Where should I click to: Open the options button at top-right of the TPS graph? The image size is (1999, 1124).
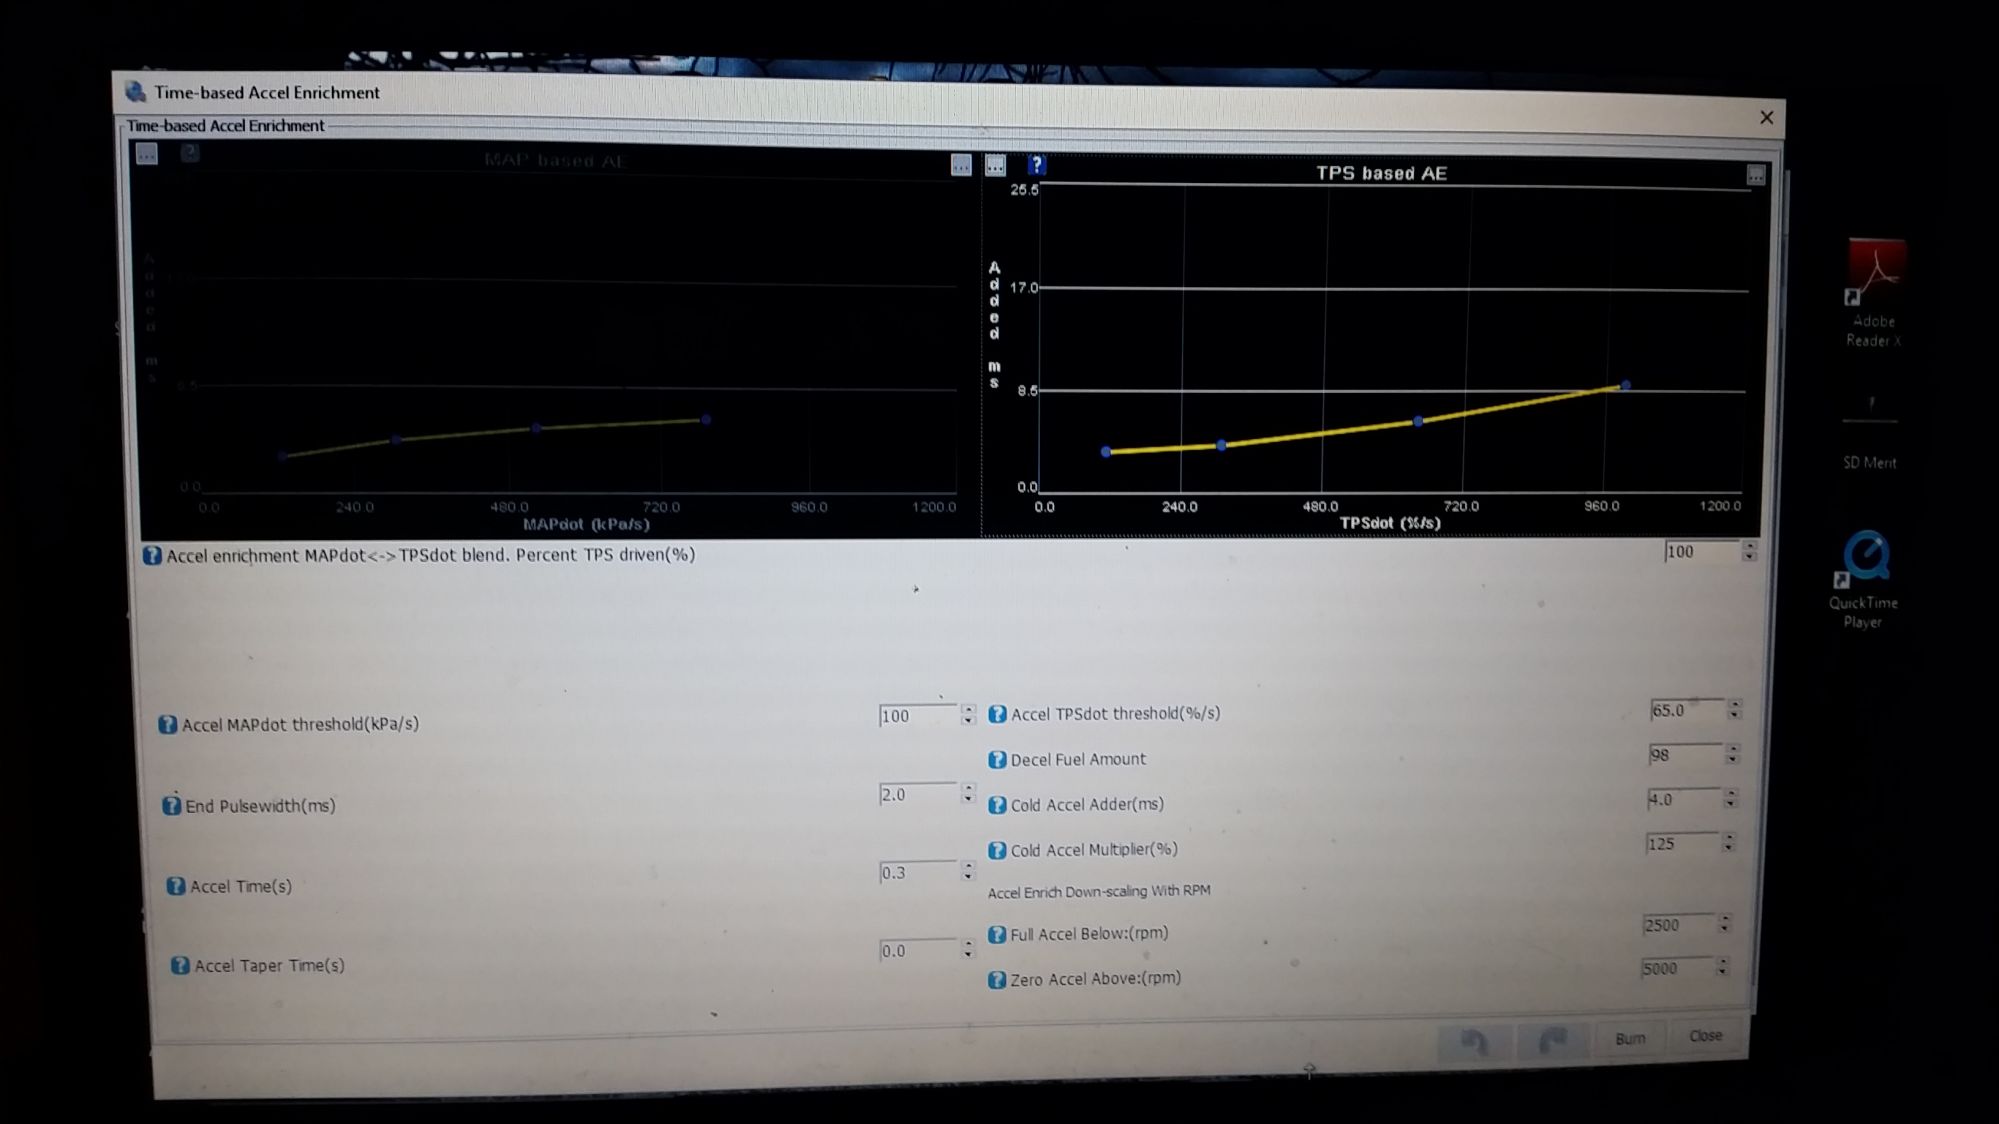point(1755,175)
